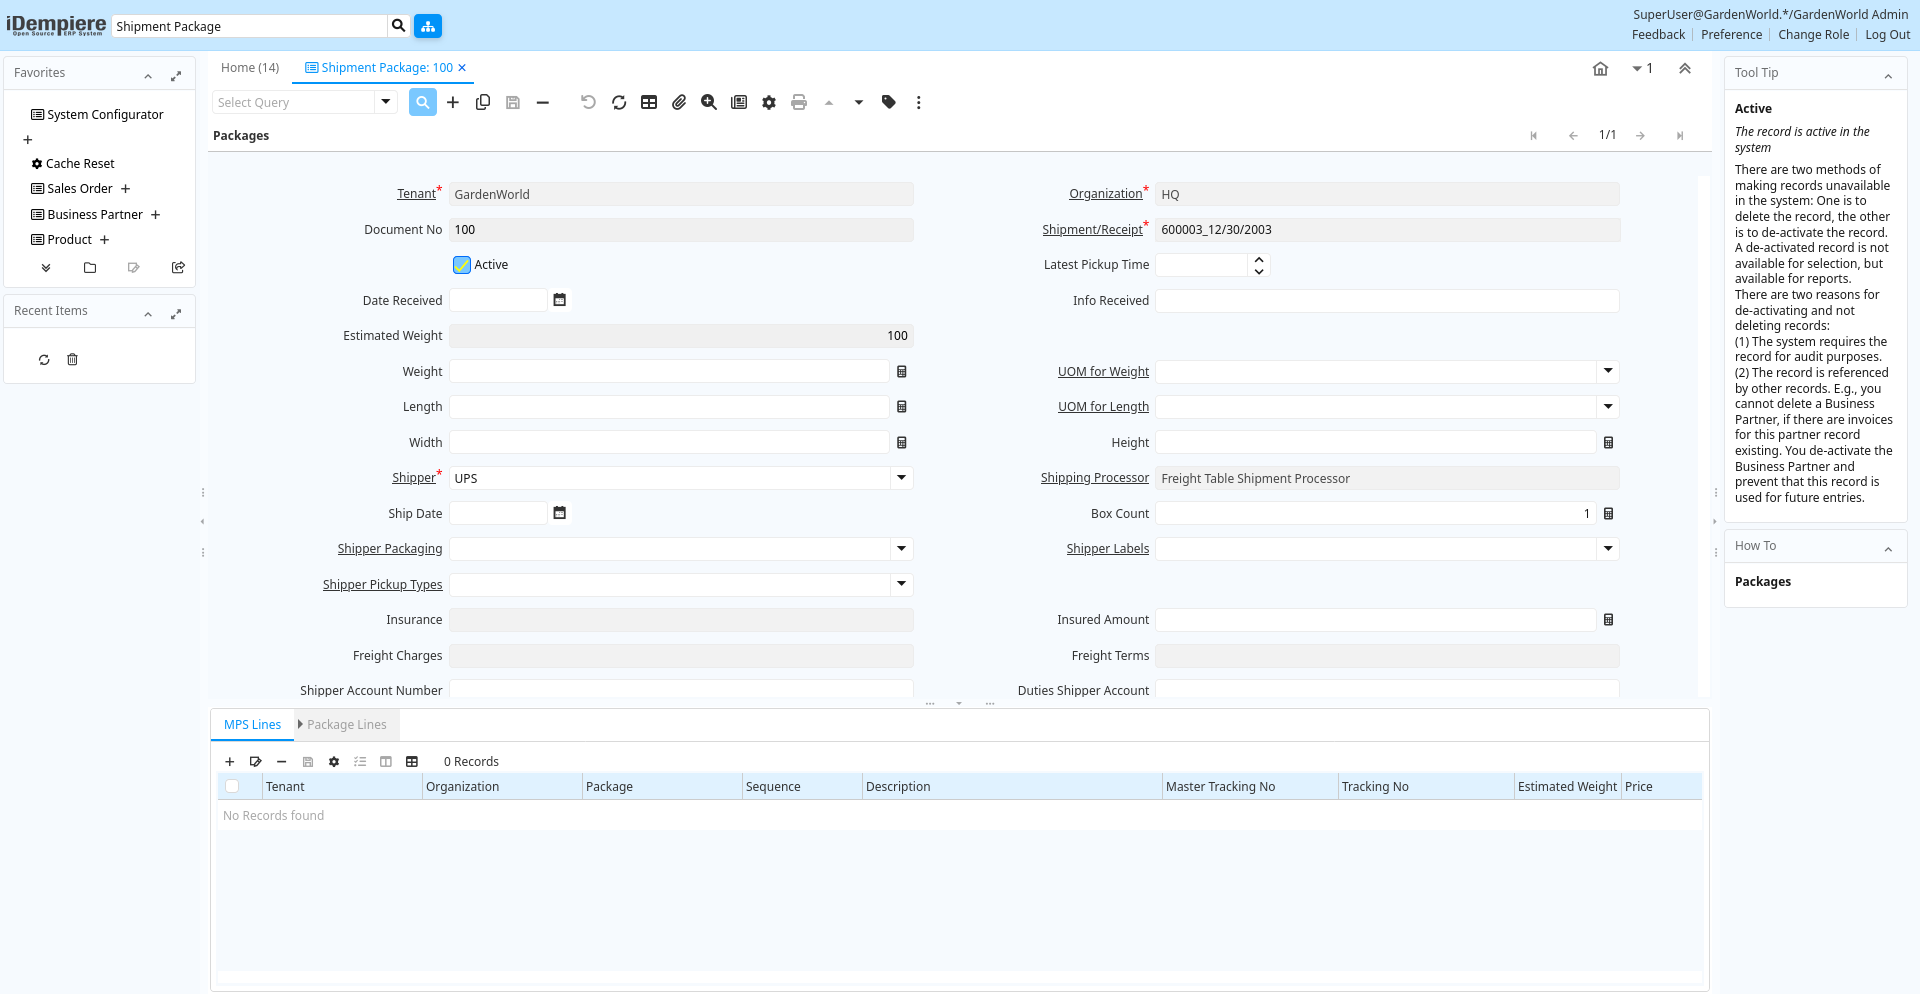The width and height of the screenshot is (1920, 994).
Task: Click the Process gear icon in main toolbar
Action: pyautogui.click(x=769, y=103)
